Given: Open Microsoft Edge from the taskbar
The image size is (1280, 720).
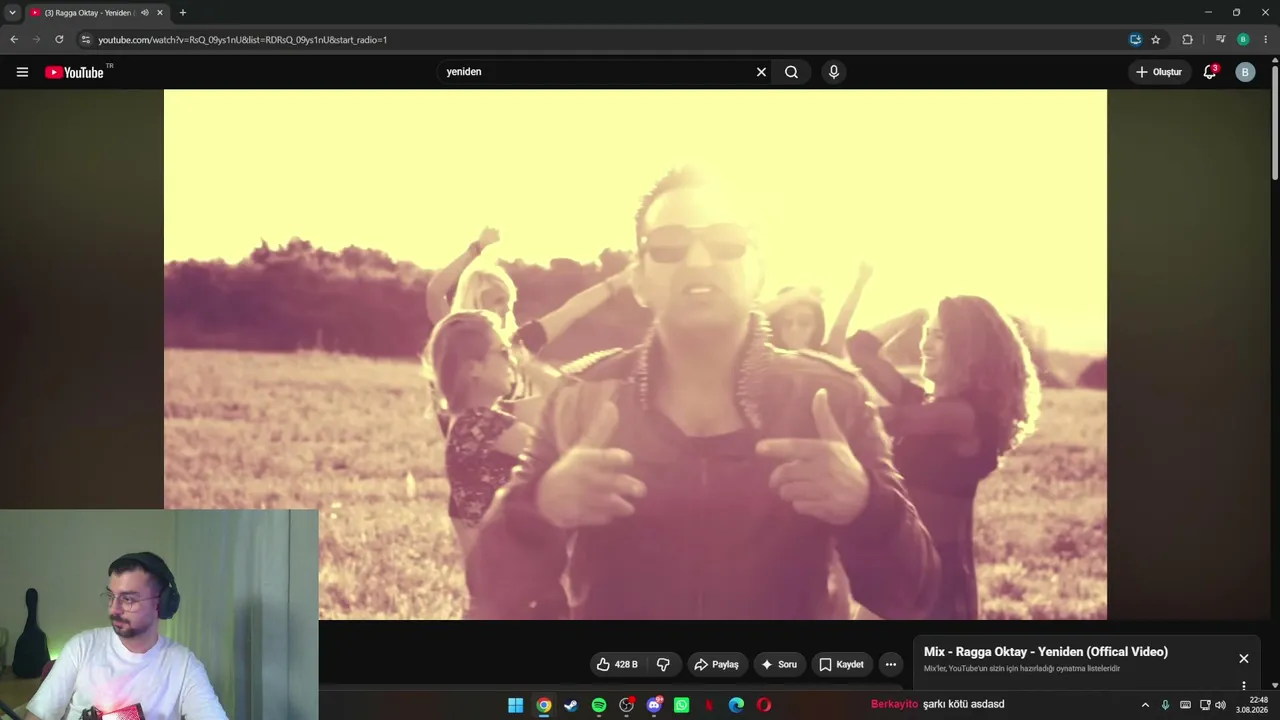Looking at the screenshot, I should (737, 705).
